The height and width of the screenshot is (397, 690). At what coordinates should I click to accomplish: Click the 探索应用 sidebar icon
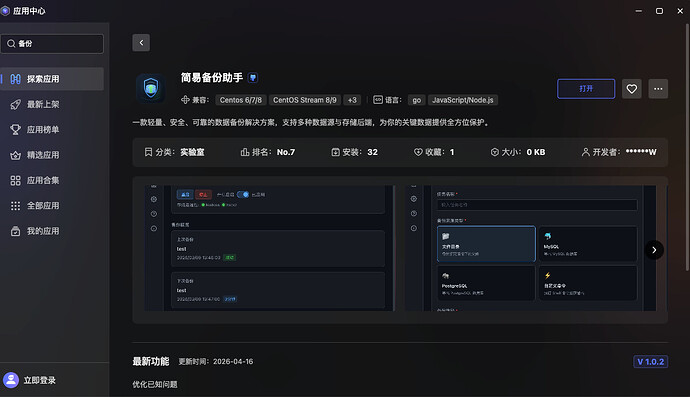pyautogui.click(x=15, y=79)
